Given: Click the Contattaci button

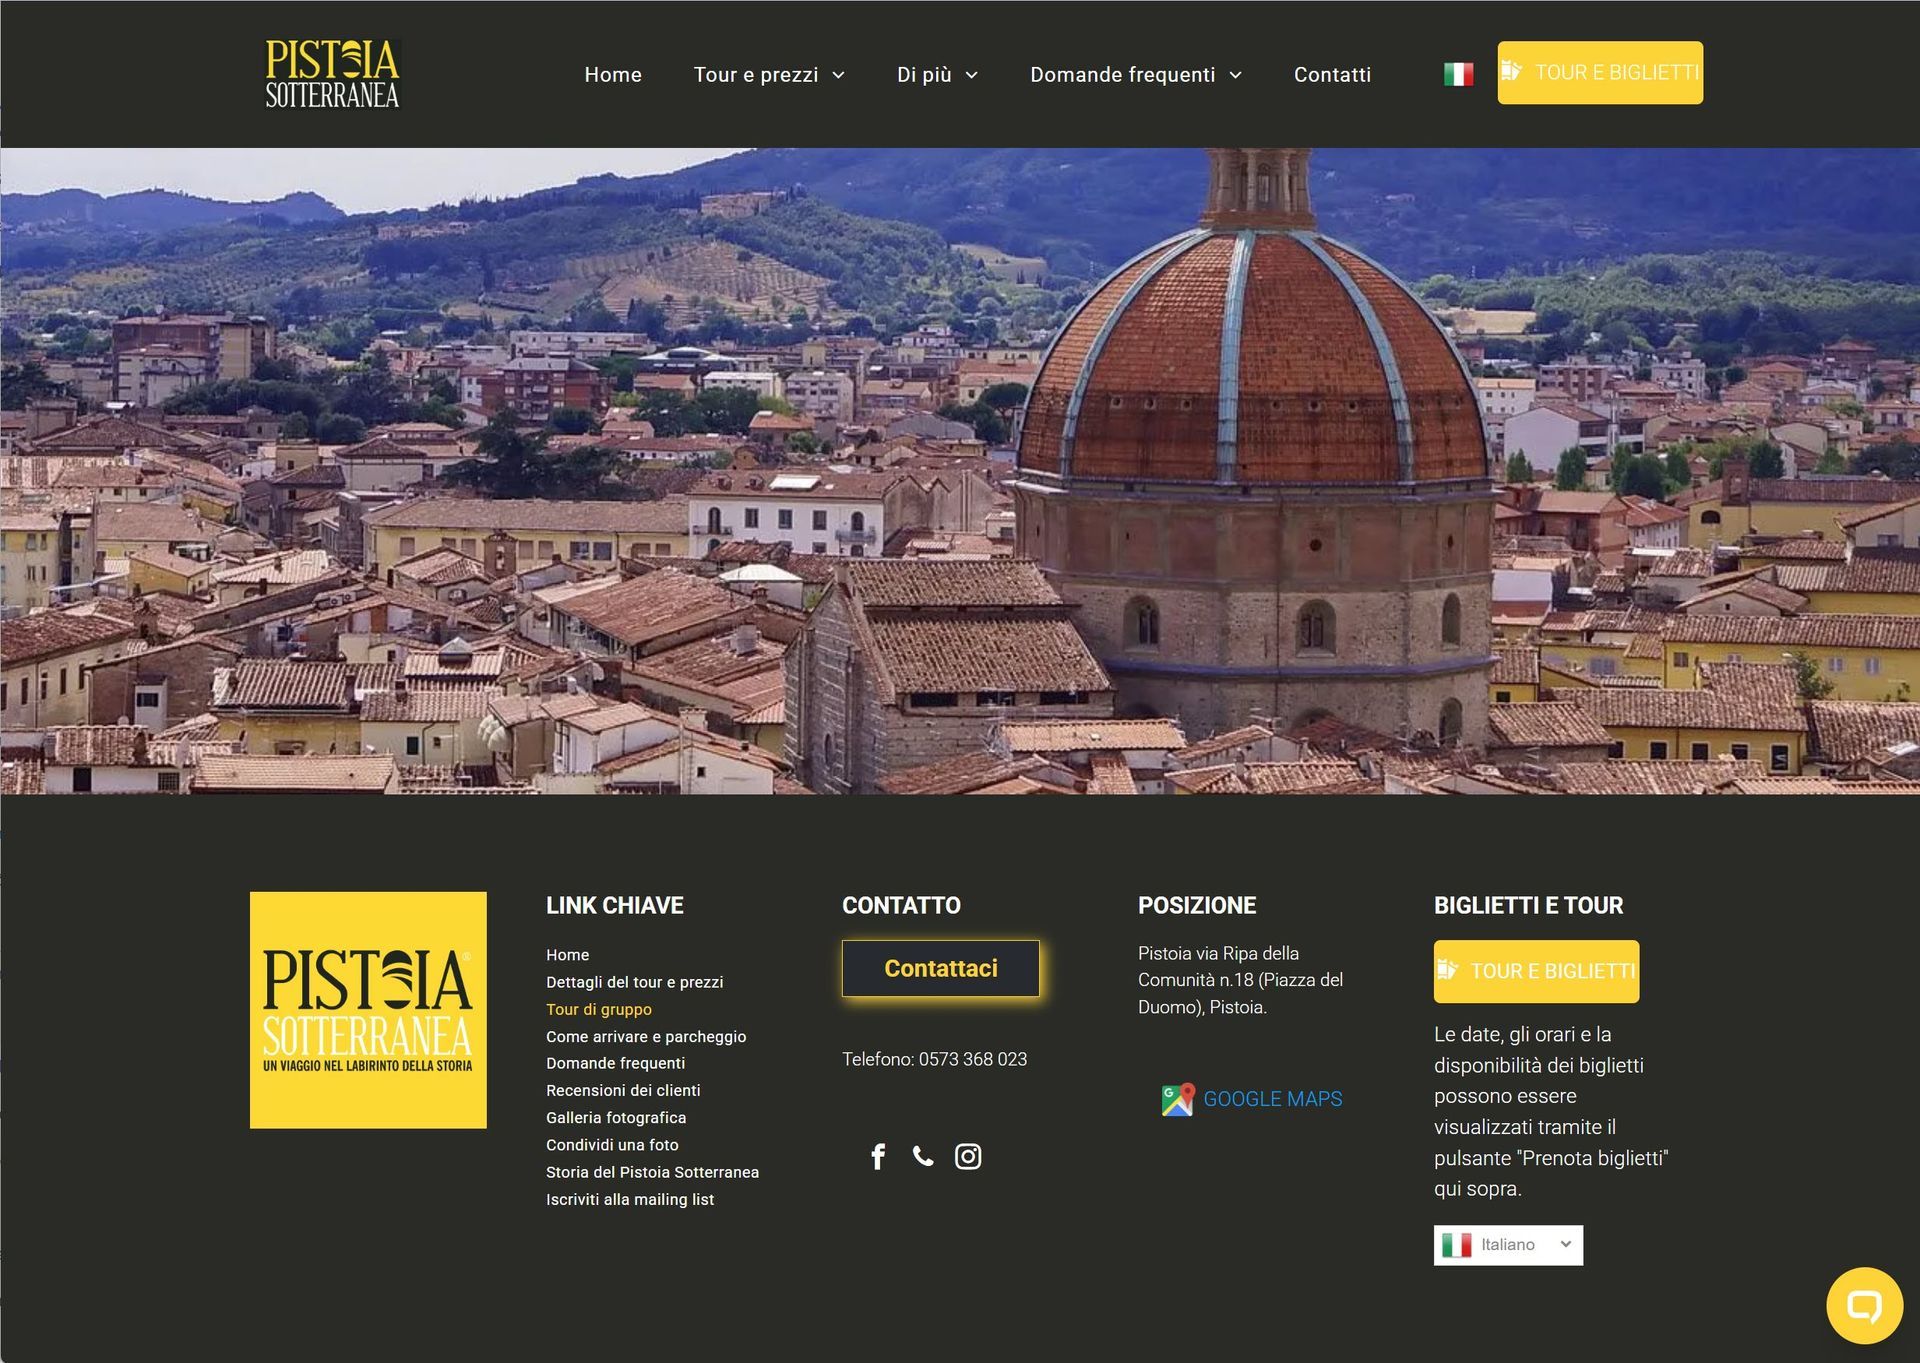Looking at the screenshot, I should (x=940, y=968).
